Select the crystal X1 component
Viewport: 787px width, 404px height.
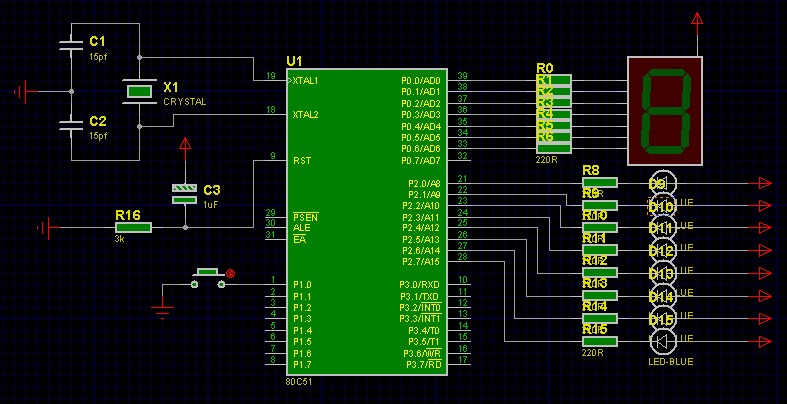(139, 92)
